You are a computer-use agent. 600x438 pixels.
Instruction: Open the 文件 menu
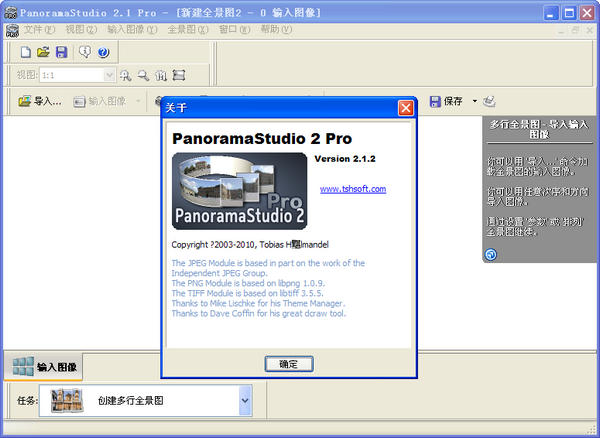tap(38, 30)
